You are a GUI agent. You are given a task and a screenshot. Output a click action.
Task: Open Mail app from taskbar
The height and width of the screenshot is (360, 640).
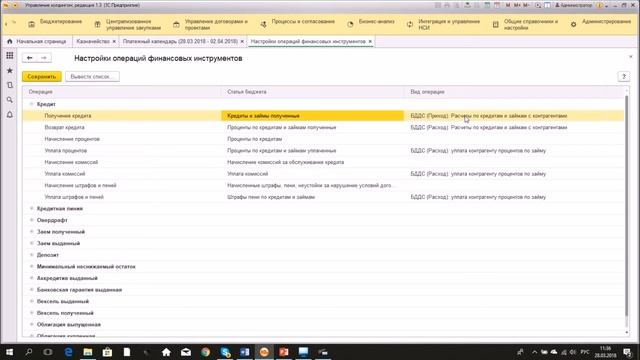point(186,352)
